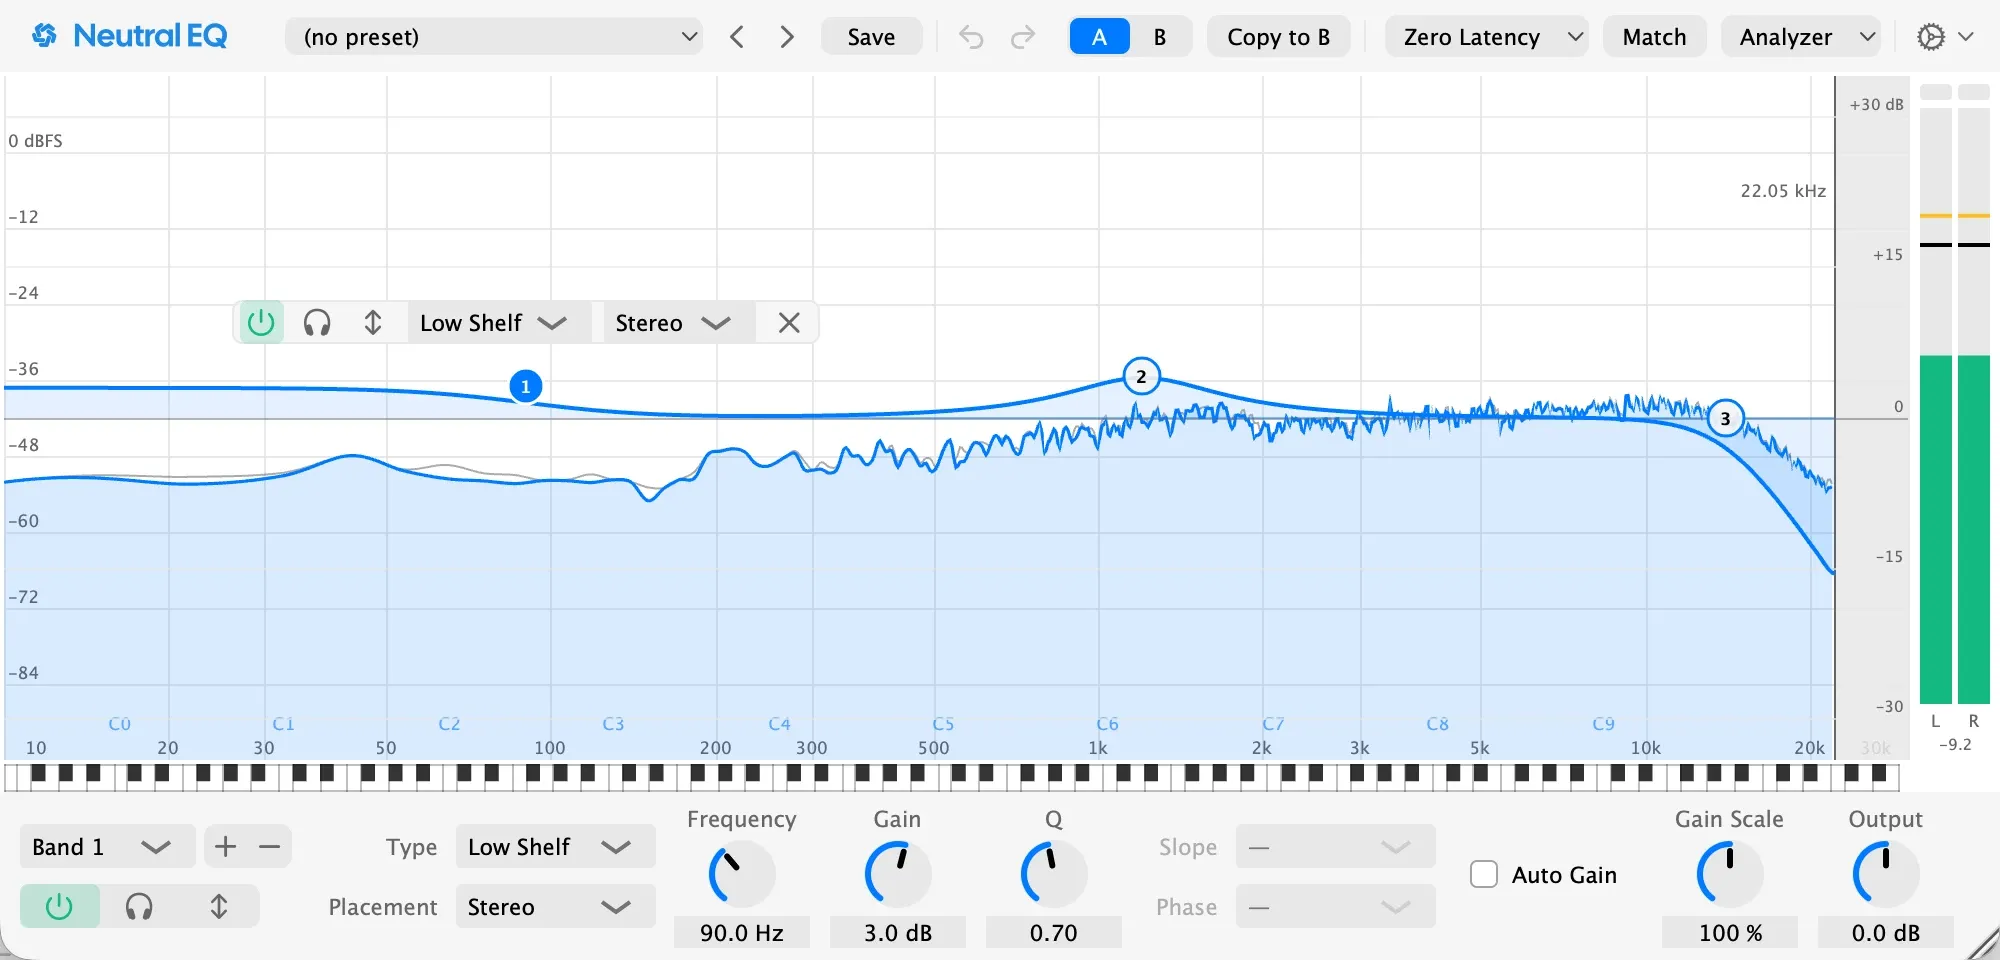The width and height of the screenshot is (2000, 960).
Task: Switch to the B state
Action: (1160, 37)
